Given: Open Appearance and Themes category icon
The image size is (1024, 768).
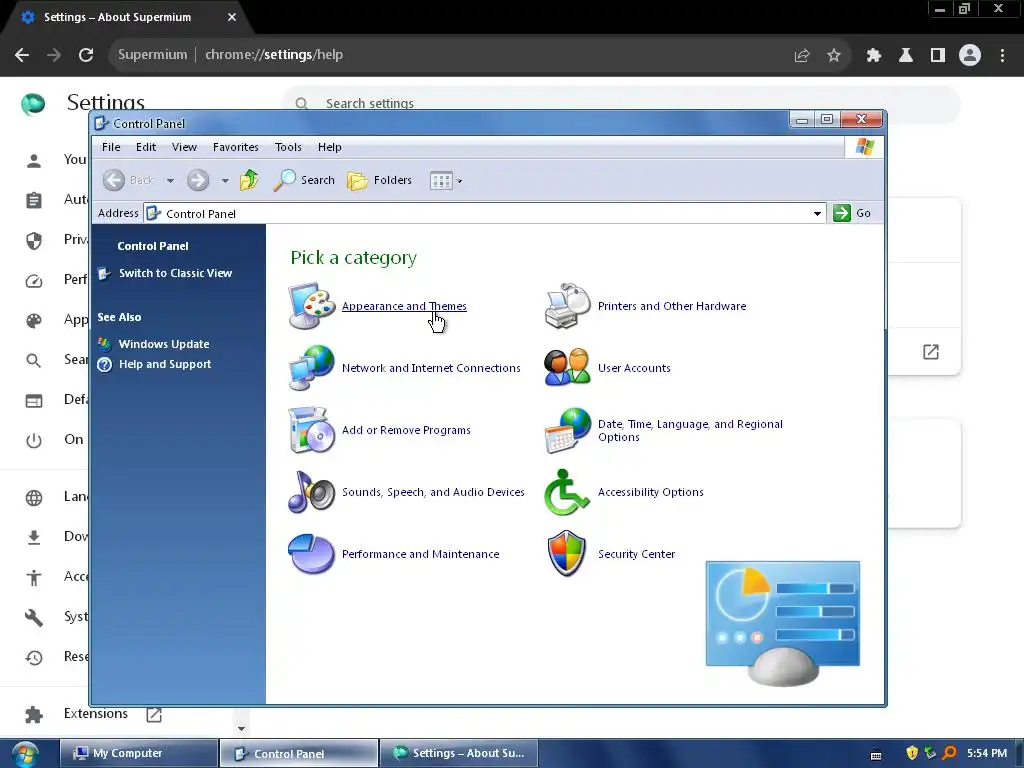Looking at the screenshot, I should (312, 306).
